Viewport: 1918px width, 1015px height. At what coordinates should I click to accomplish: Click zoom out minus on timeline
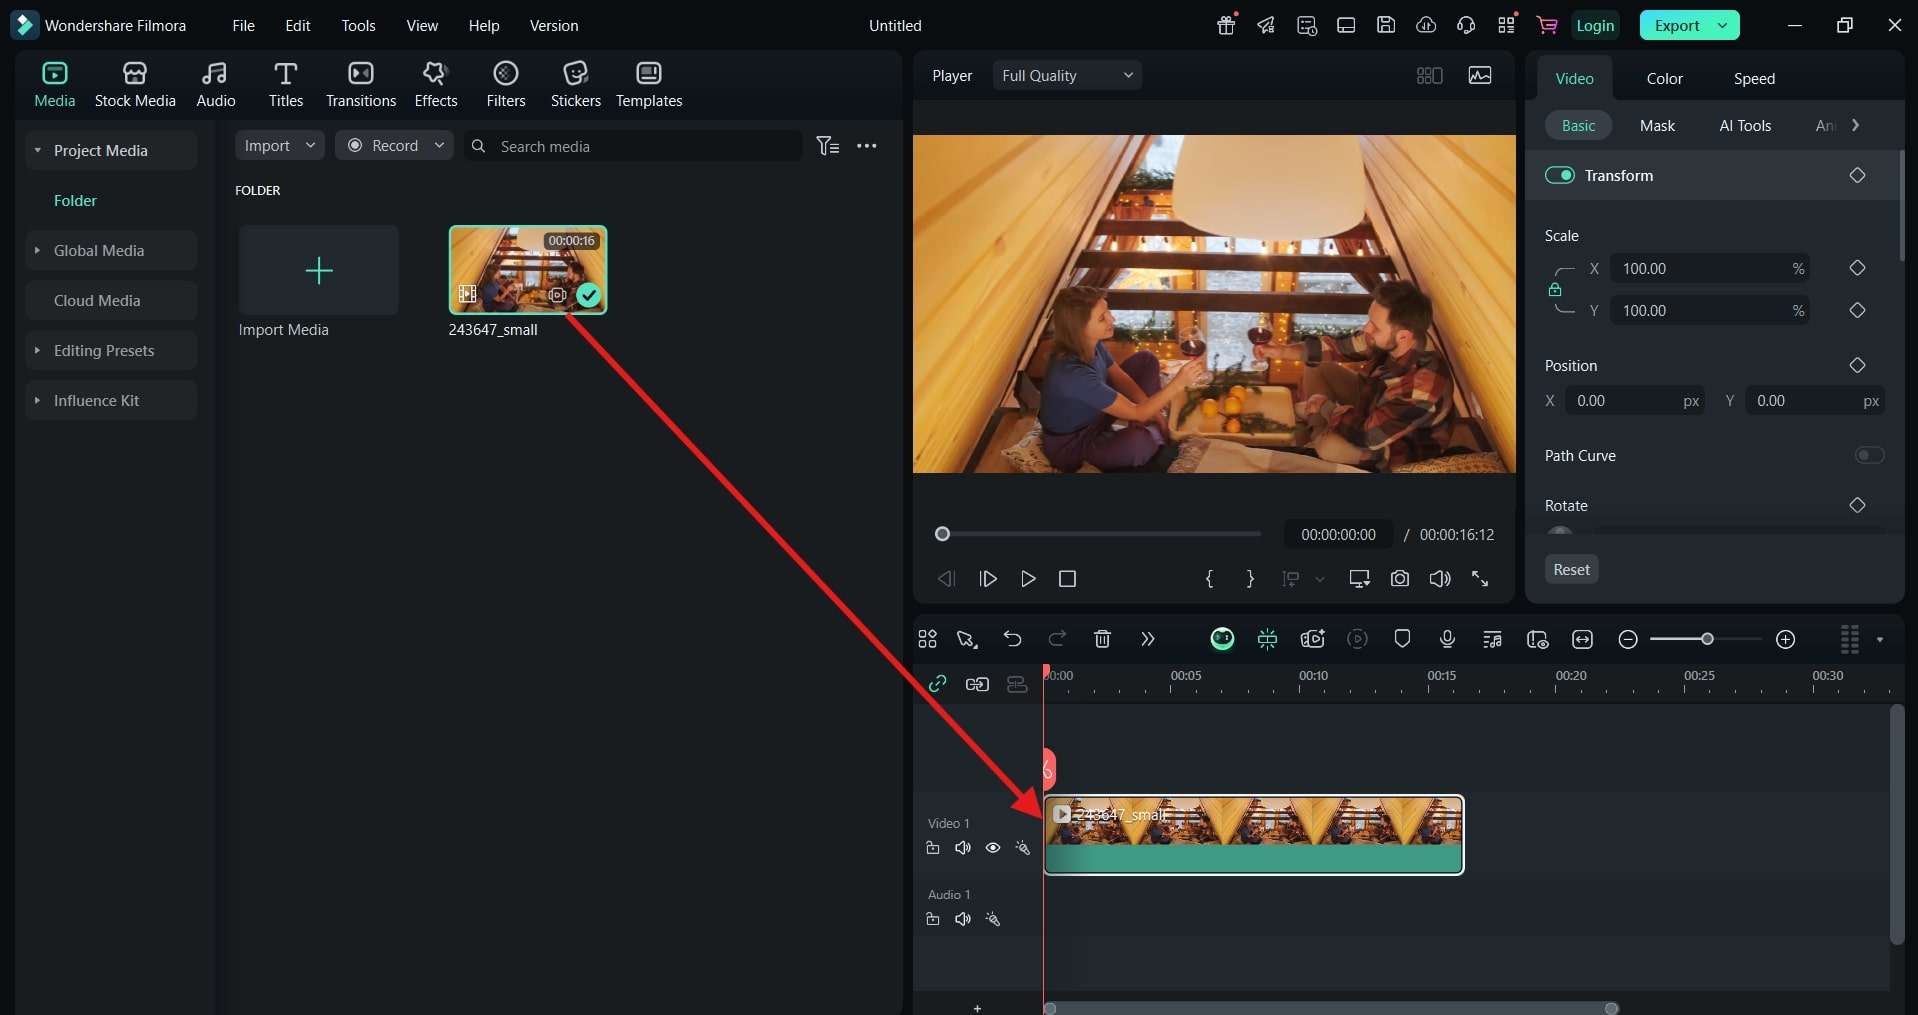tap(1628, 639)
